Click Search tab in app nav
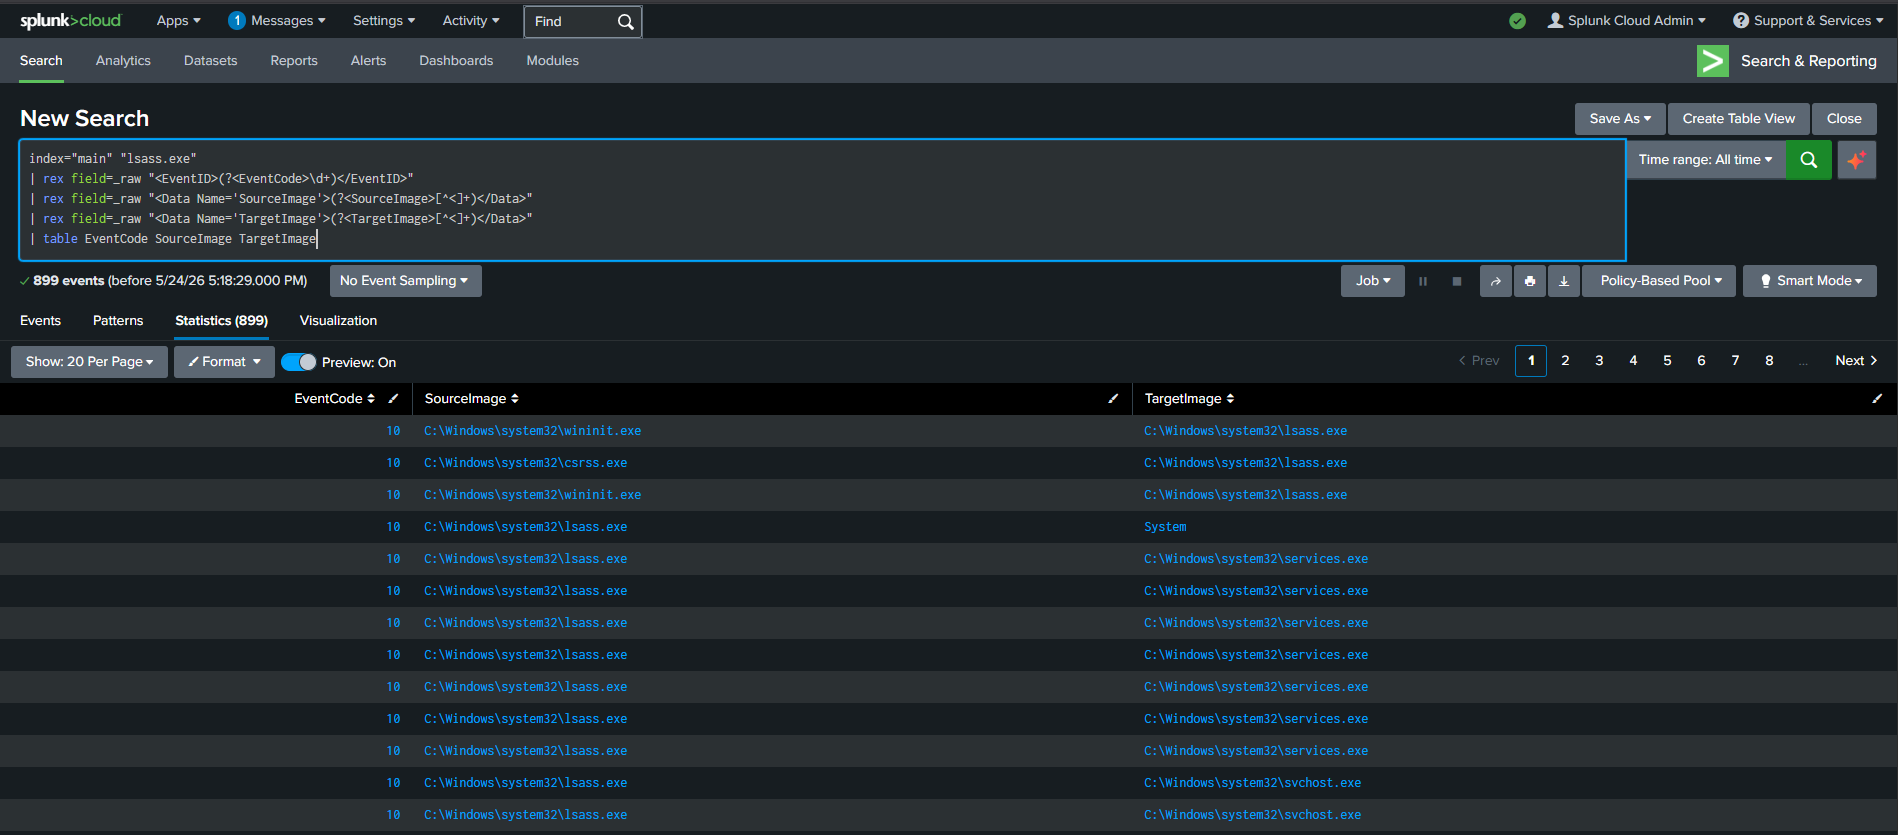Viewport: 1898px width, 835px height. 41,61
